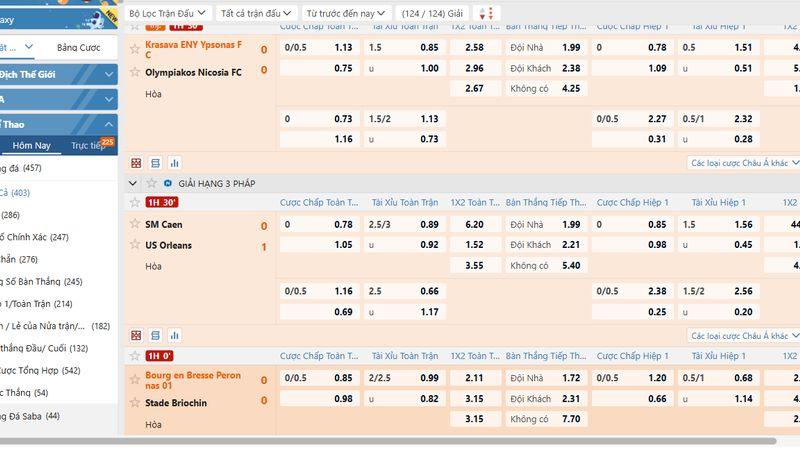Bet SM Caen handicap odds 0.78

(318, 224)
